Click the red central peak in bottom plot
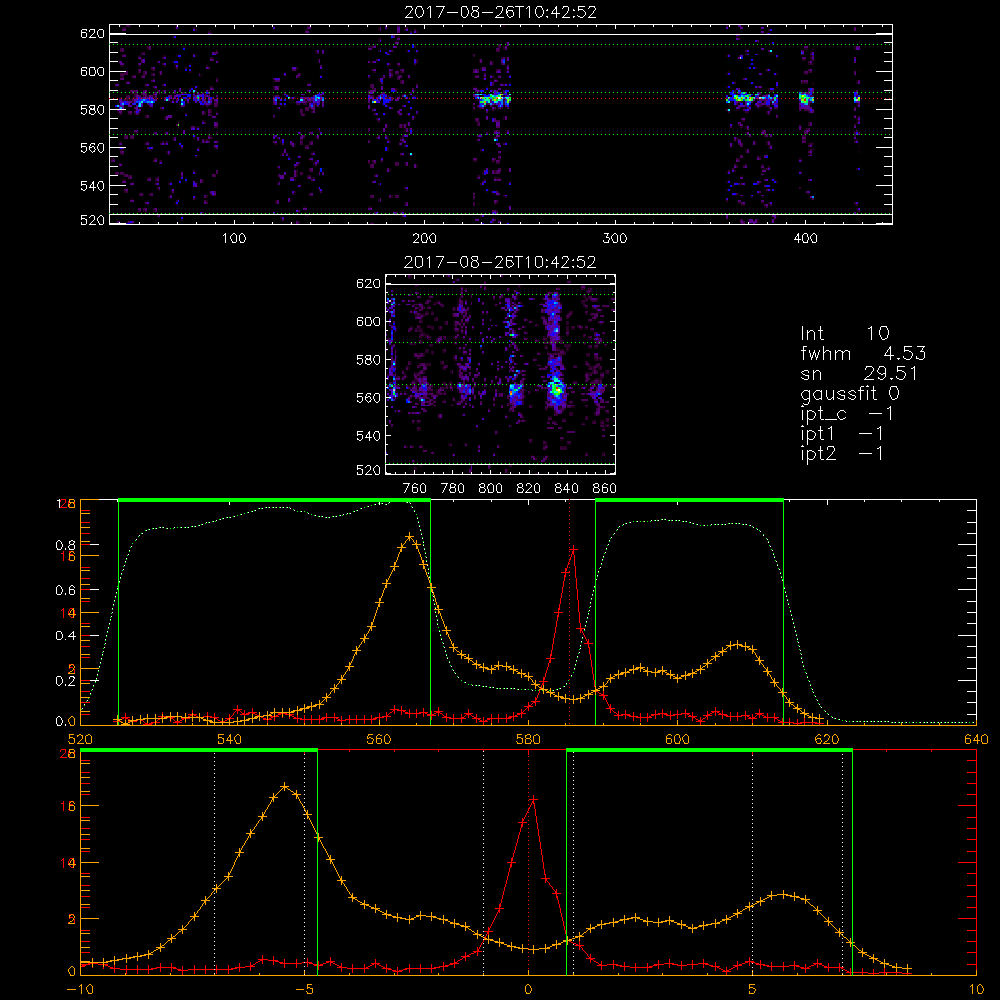1000x1000 pixels. pyautogui.click(x=533, y=799)
